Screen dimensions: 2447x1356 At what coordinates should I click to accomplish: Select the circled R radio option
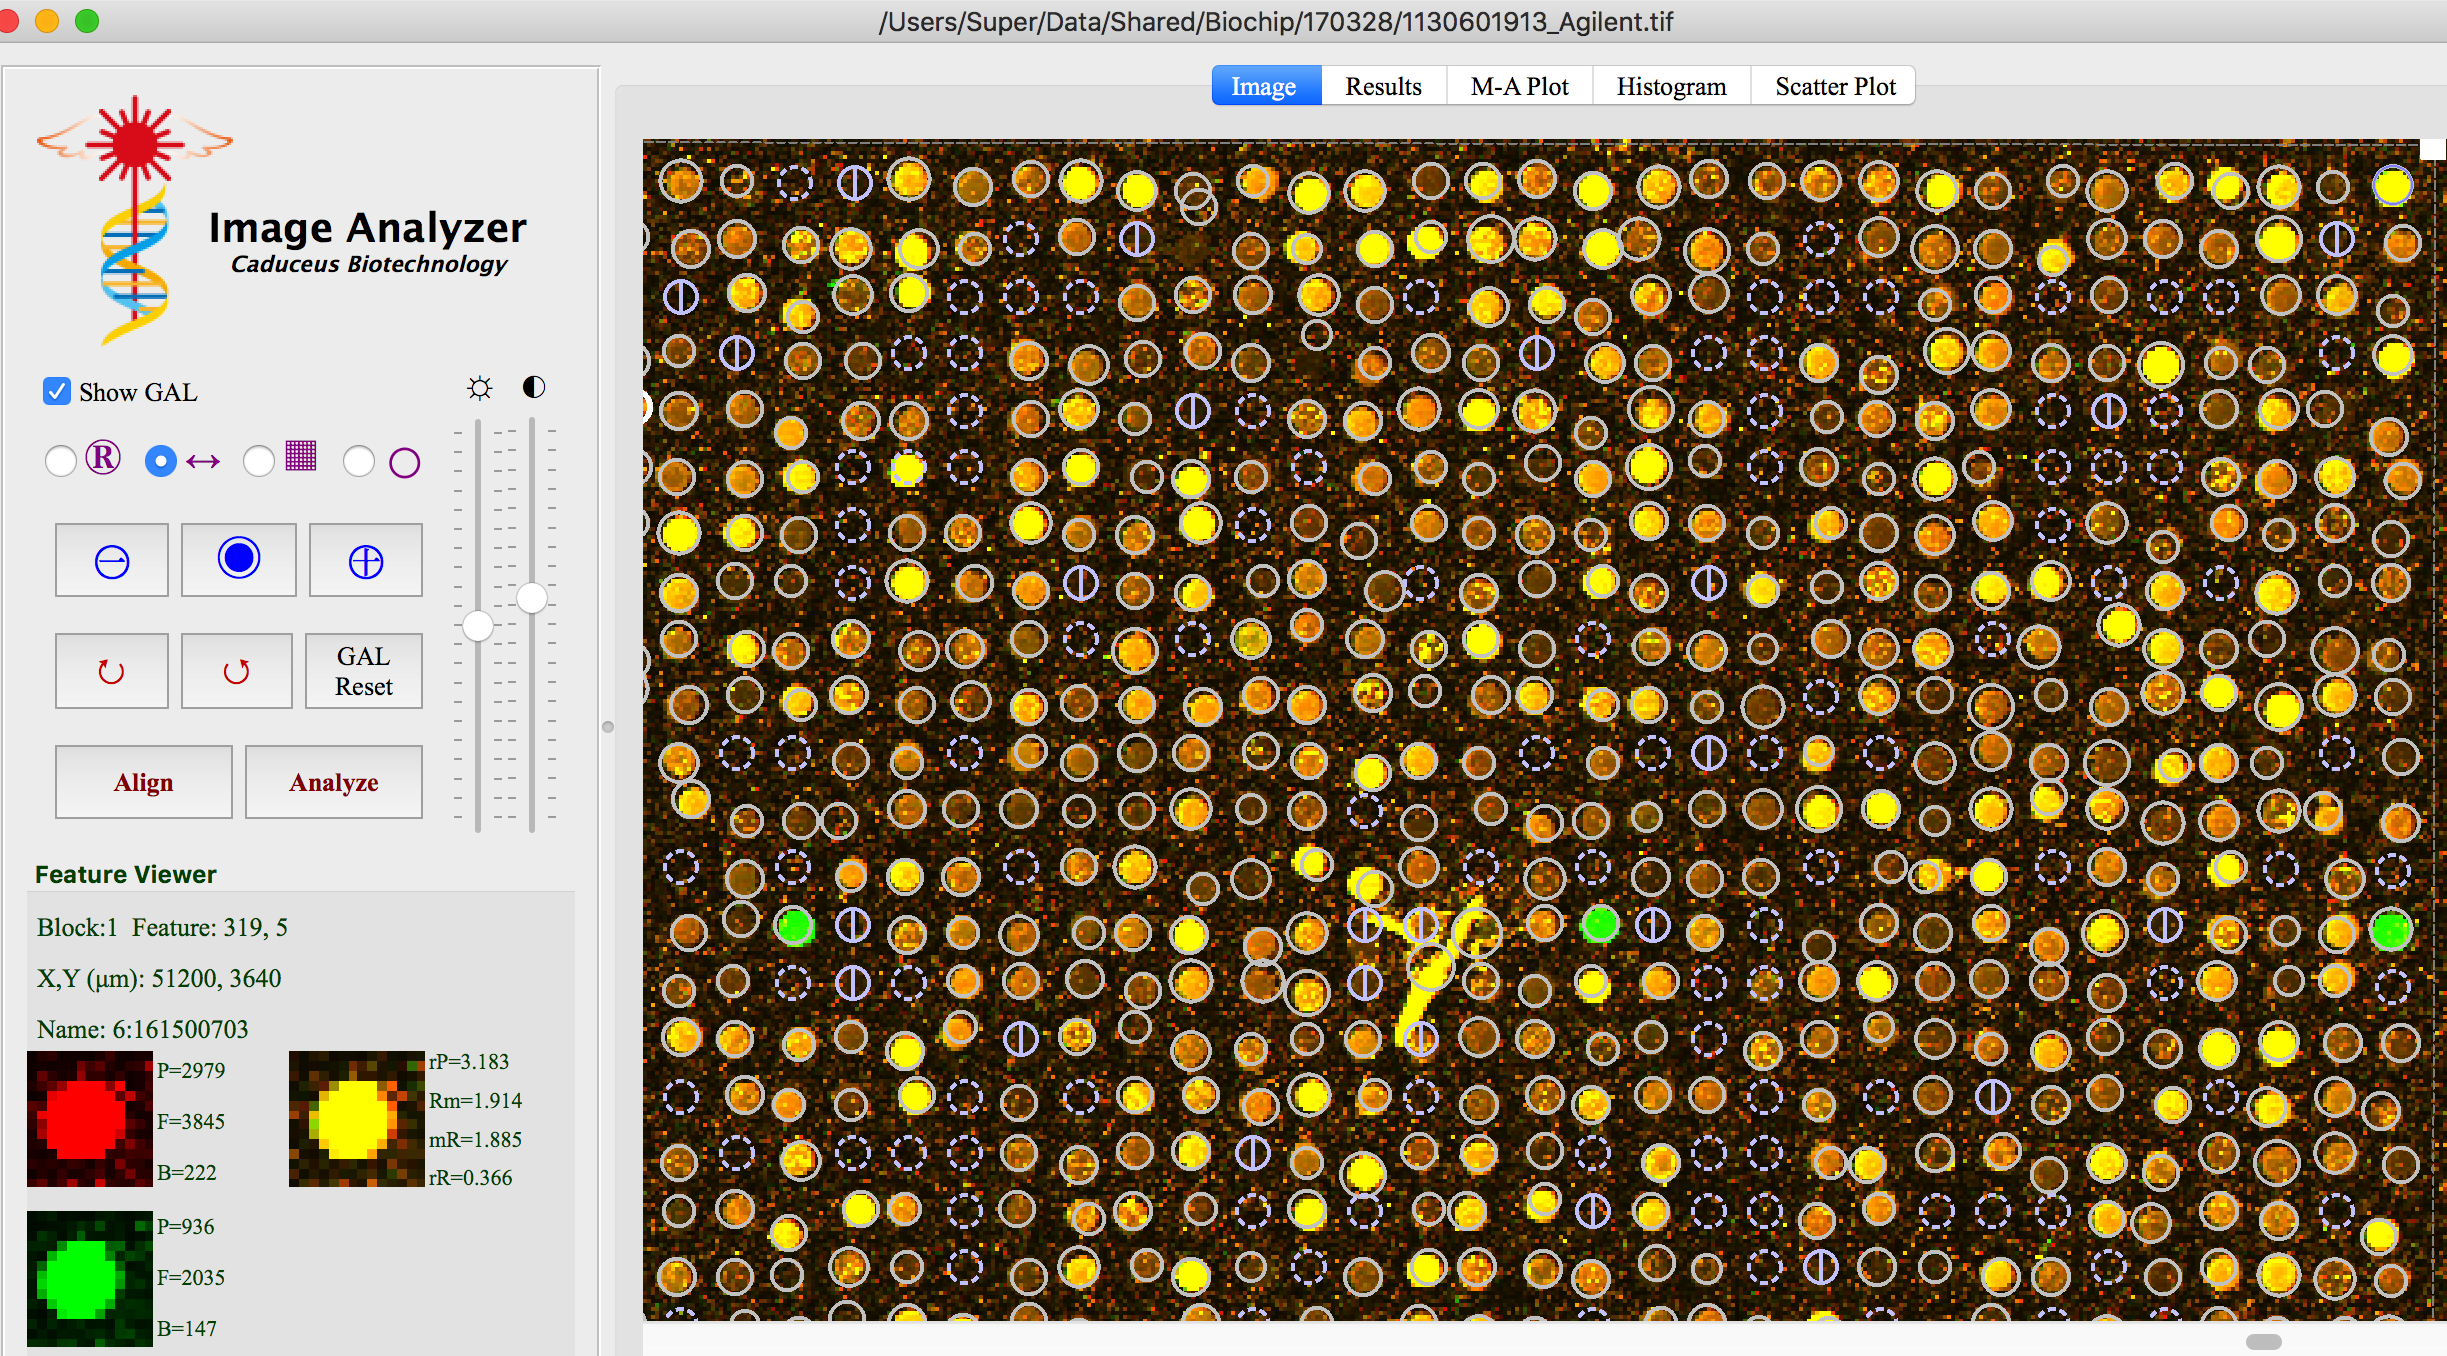point(61,461)
